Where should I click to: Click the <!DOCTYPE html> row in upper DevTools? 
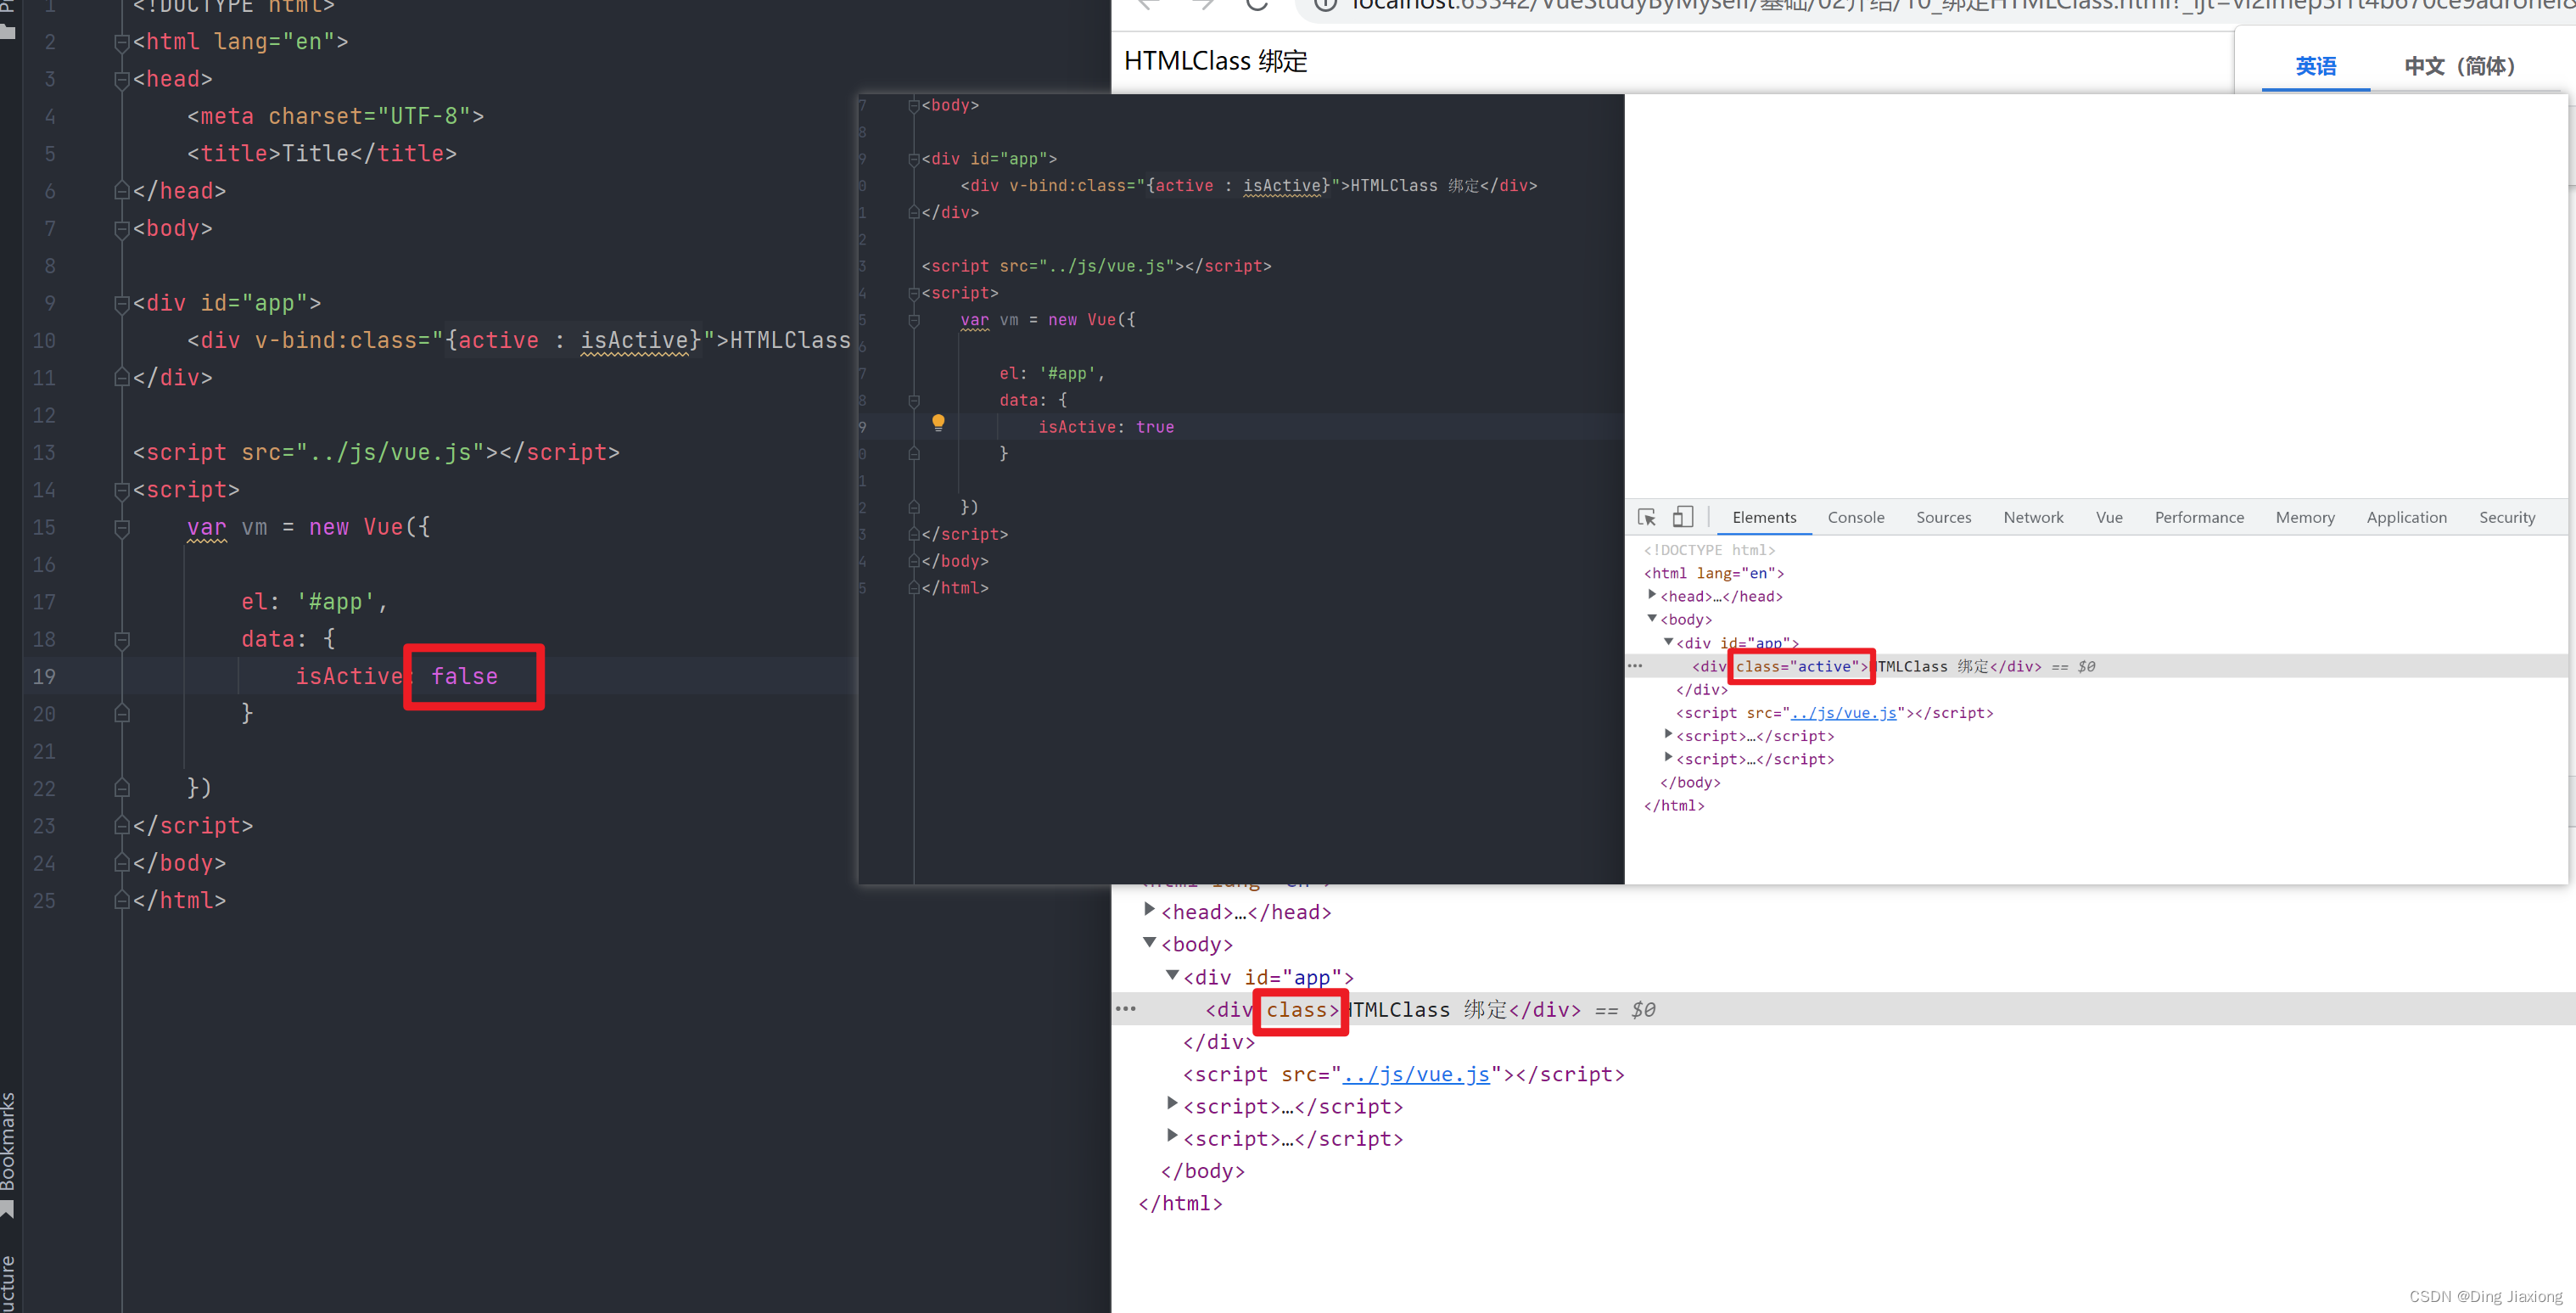1709,550
